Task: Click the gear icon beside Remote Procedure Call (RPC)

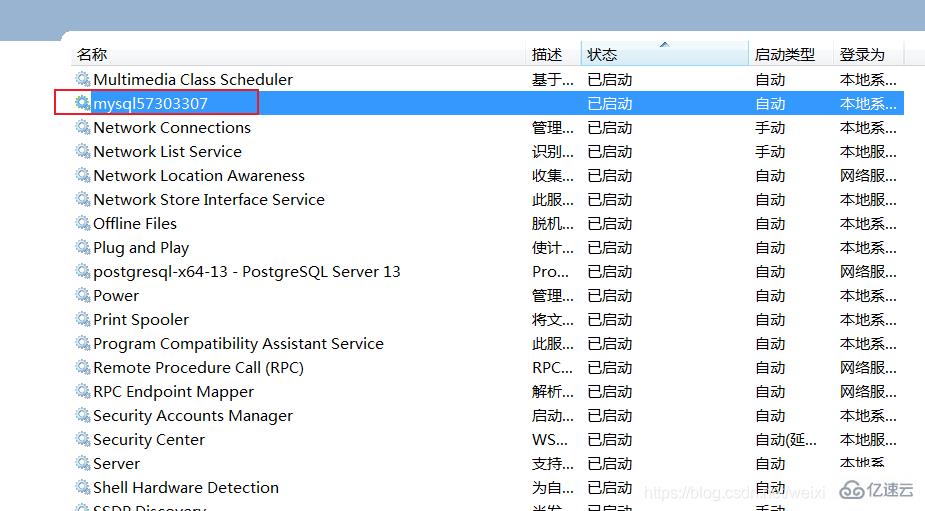Action: click(83, 368)
